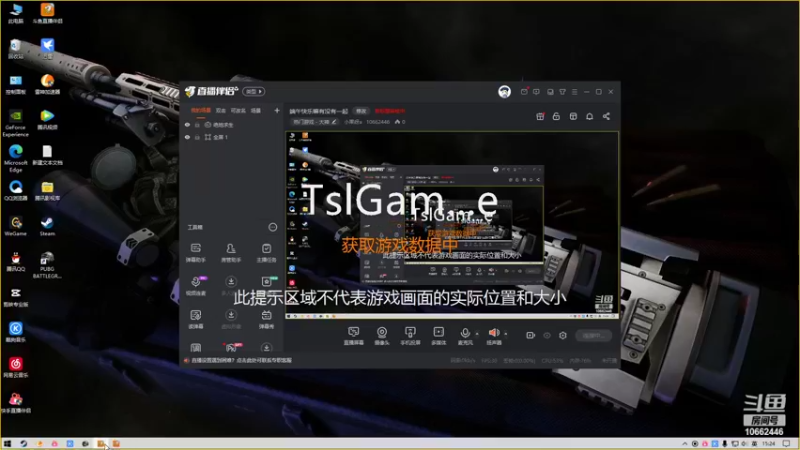Image resolution: width=800 pixels, height=450 pixels.
Task: Toggle lock on 全屏 1 source row
Action: point(197,137)
